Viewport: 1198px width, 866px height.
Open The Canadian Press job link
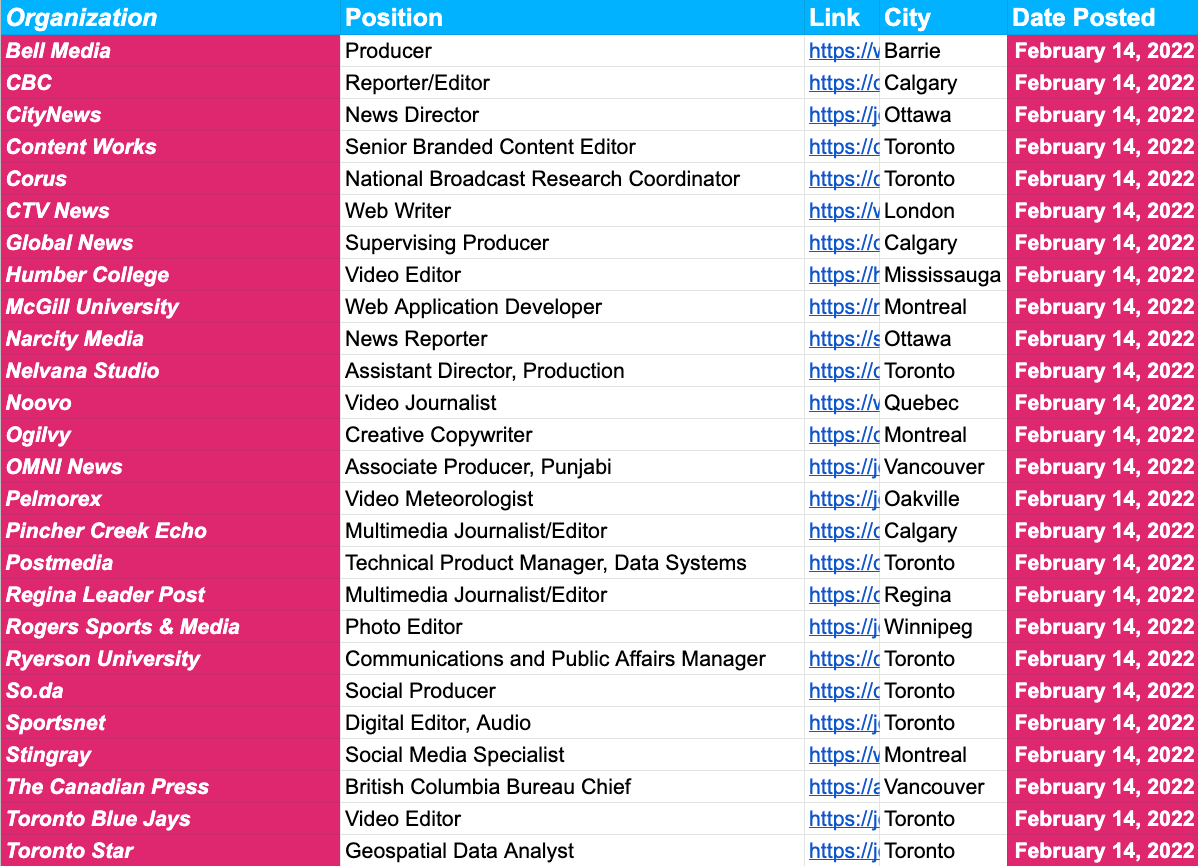[843, 787]
